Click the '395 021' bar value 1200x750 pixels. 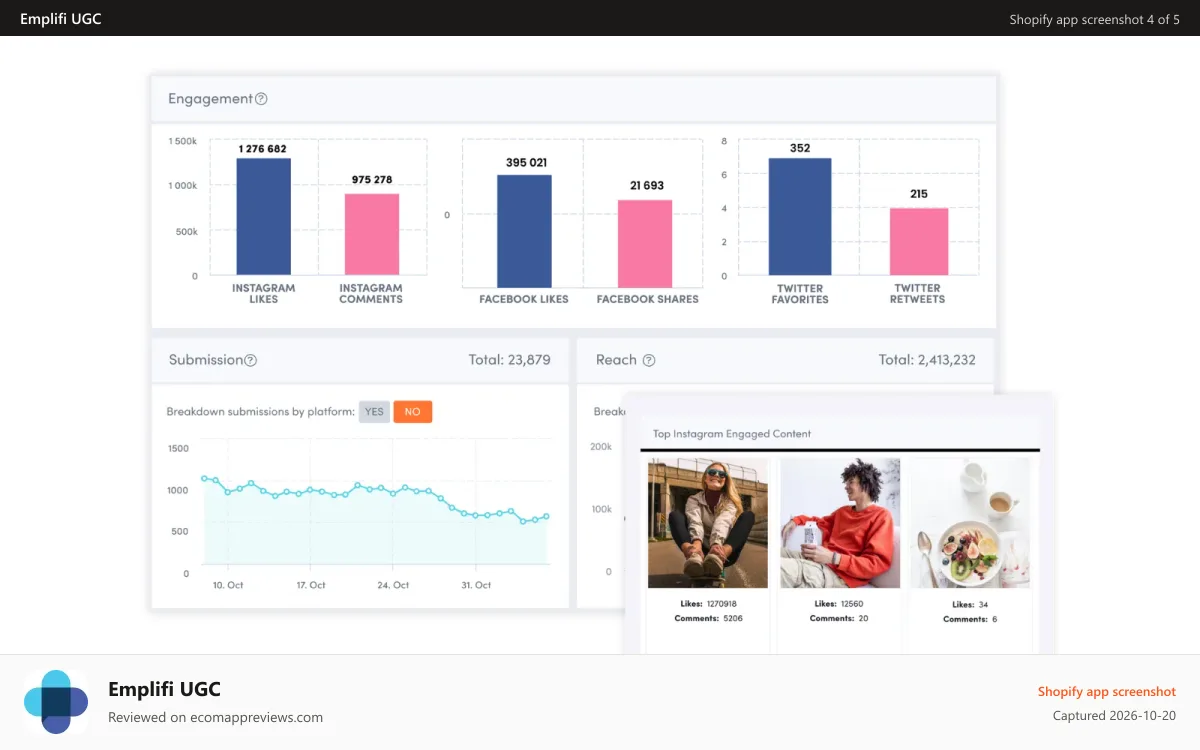point(527,162)
